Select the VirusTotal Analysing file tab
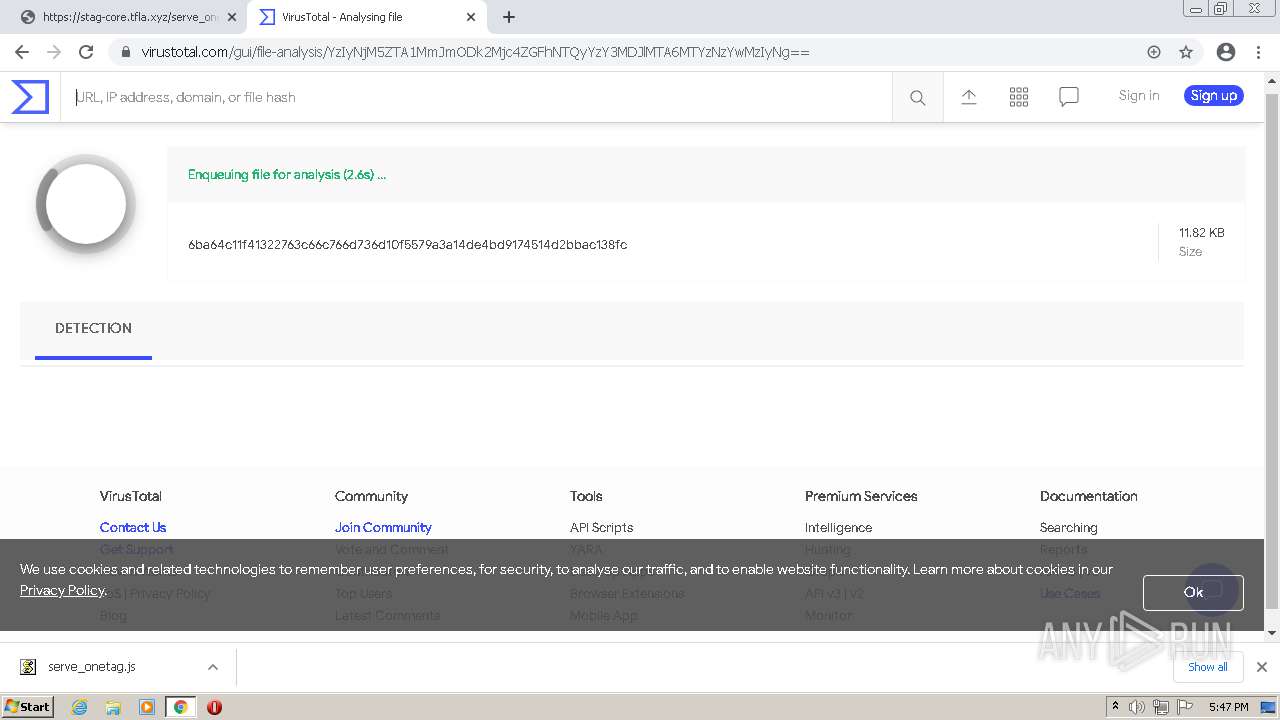1280x720 pixels. pos(366,17)
